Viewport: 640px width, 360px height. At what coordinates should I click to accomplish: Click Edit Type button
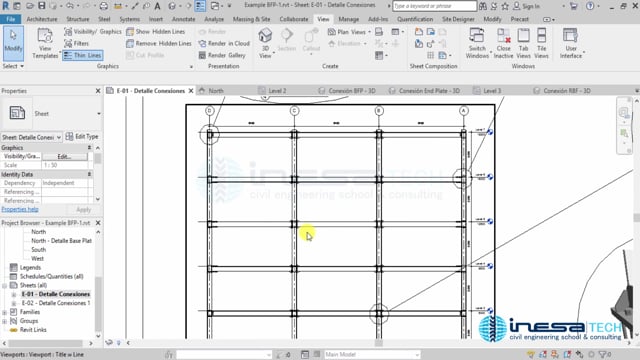click(x=82, y=136)
